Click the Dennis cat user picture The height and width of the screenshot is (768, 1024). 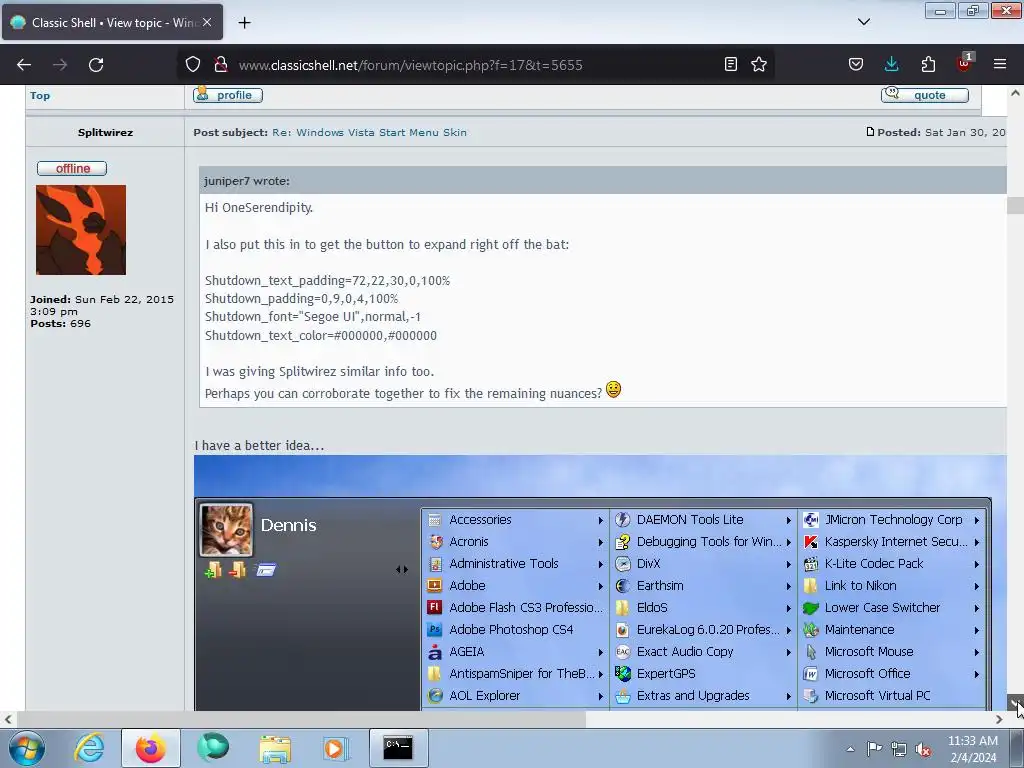click(x=226, y=530)
